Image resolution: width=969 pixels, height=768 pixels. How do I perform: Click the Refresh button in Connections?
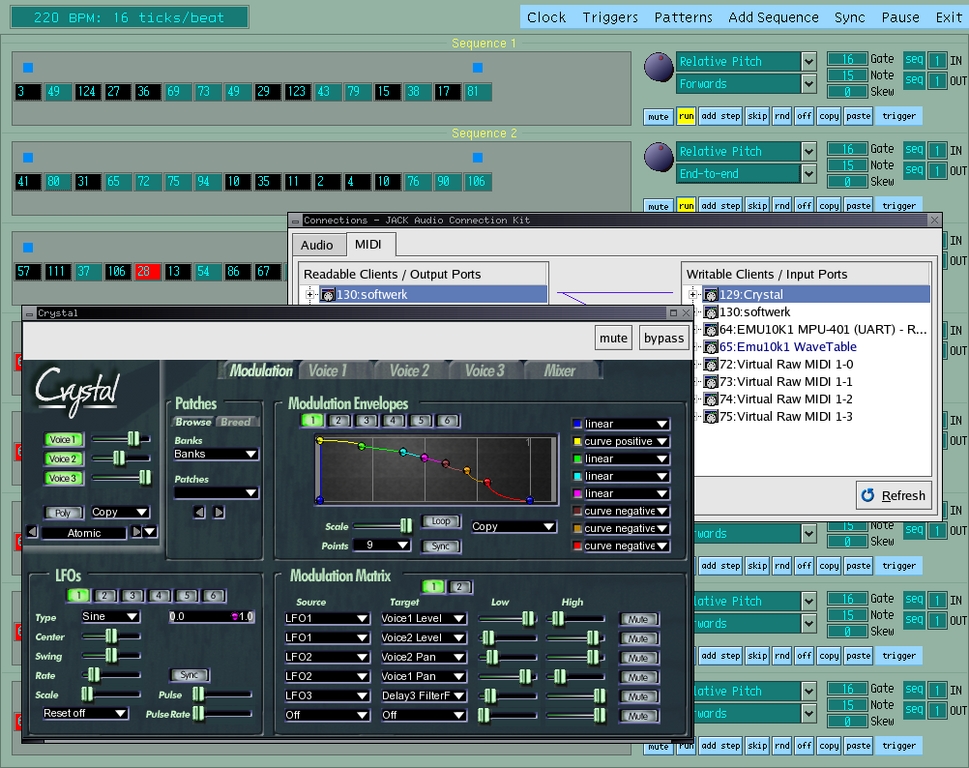(893, 495)
